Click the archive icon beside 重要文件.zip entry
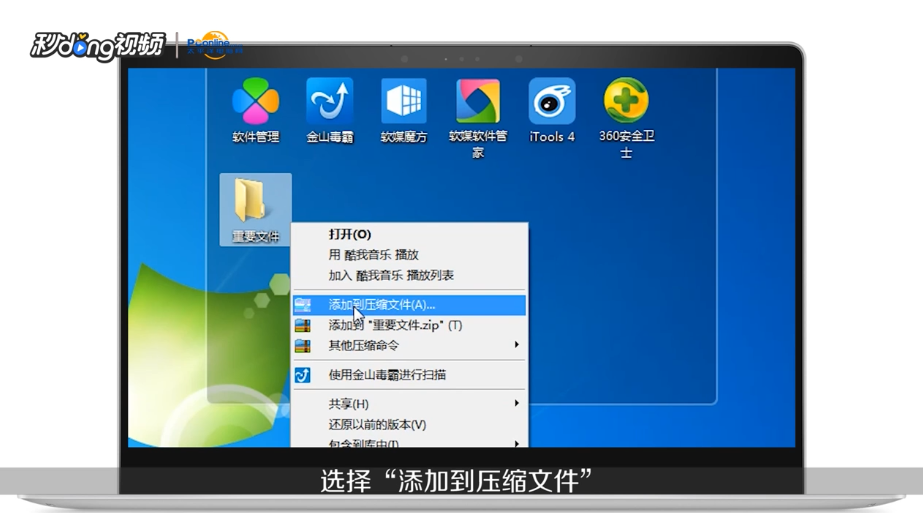This screenshot has height=513, width=923. coord(303,325)
